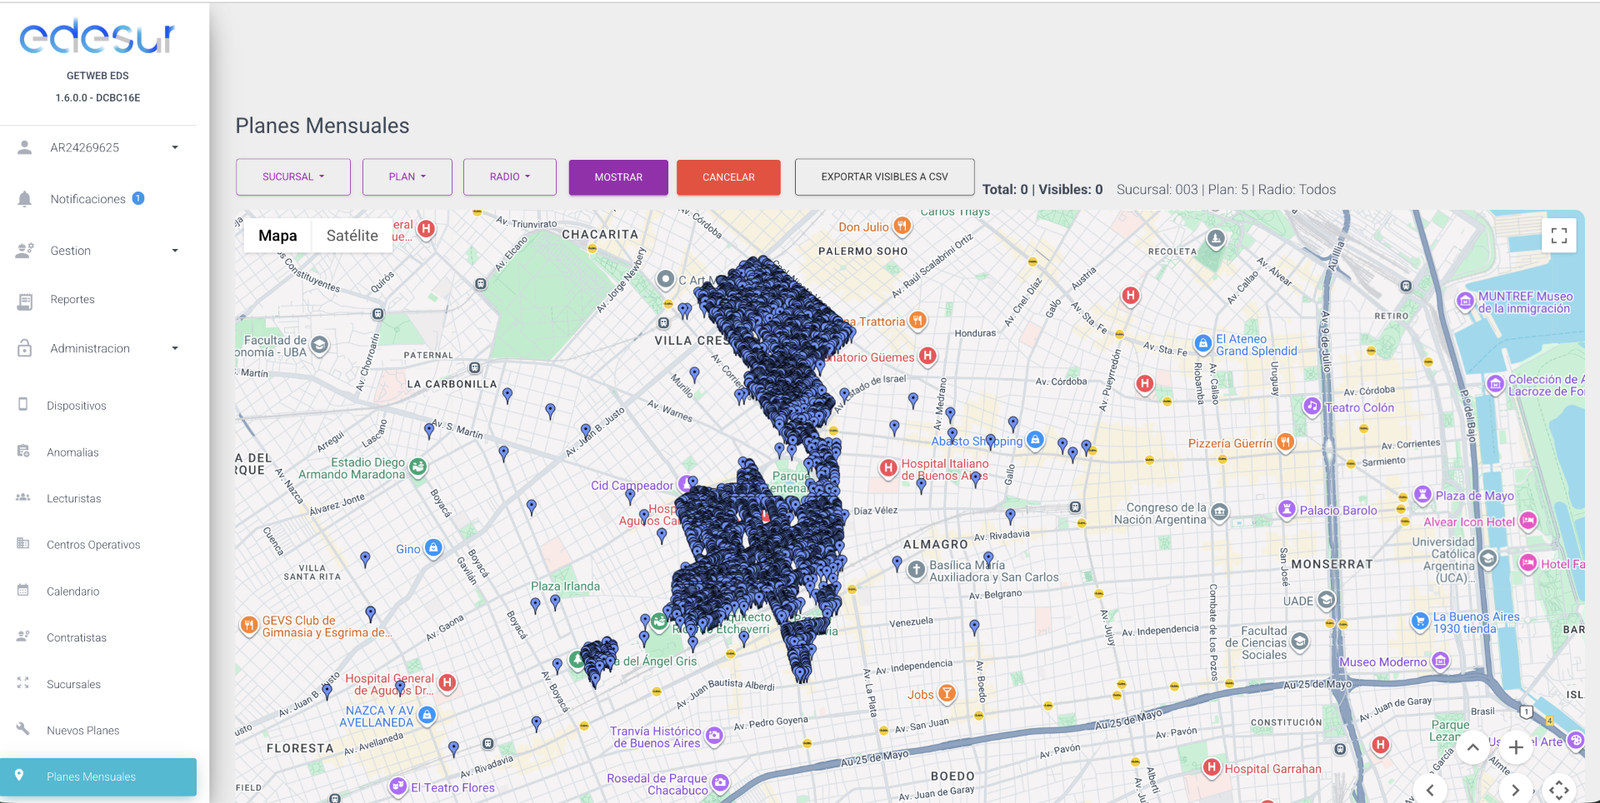Click the Lecturistas group icon

coord(23,497)
